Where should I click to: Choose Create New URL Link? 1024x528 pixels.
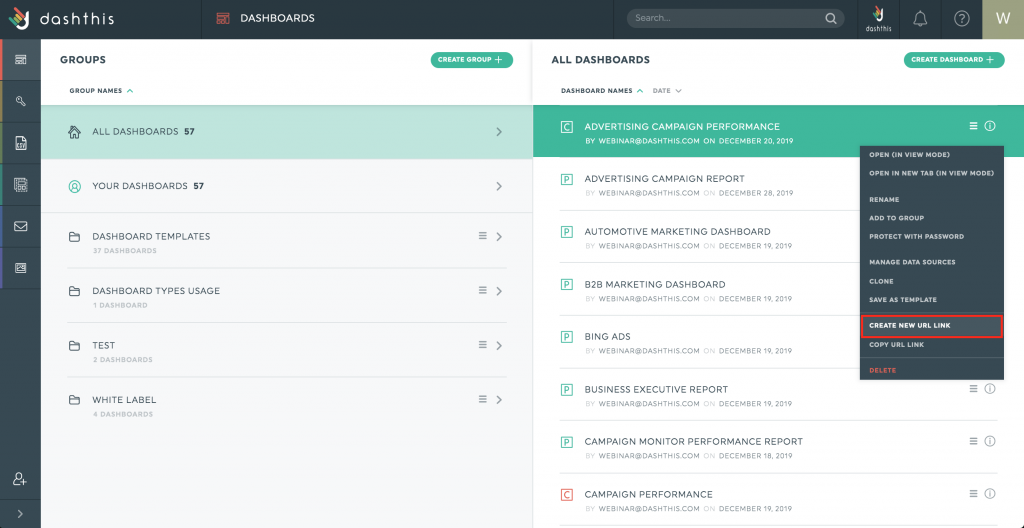[x=932, y=325]
